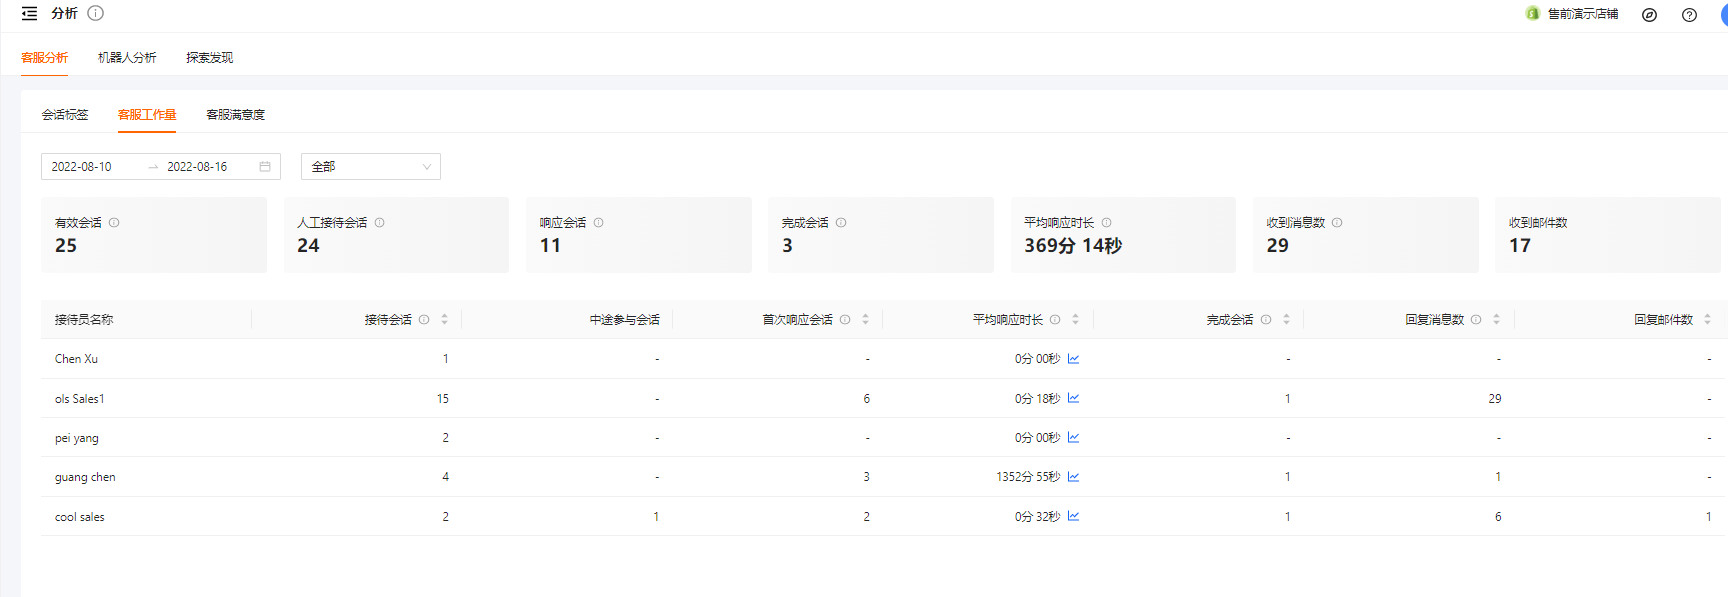Click the info icon next to 分析 title

click(96, 13)
